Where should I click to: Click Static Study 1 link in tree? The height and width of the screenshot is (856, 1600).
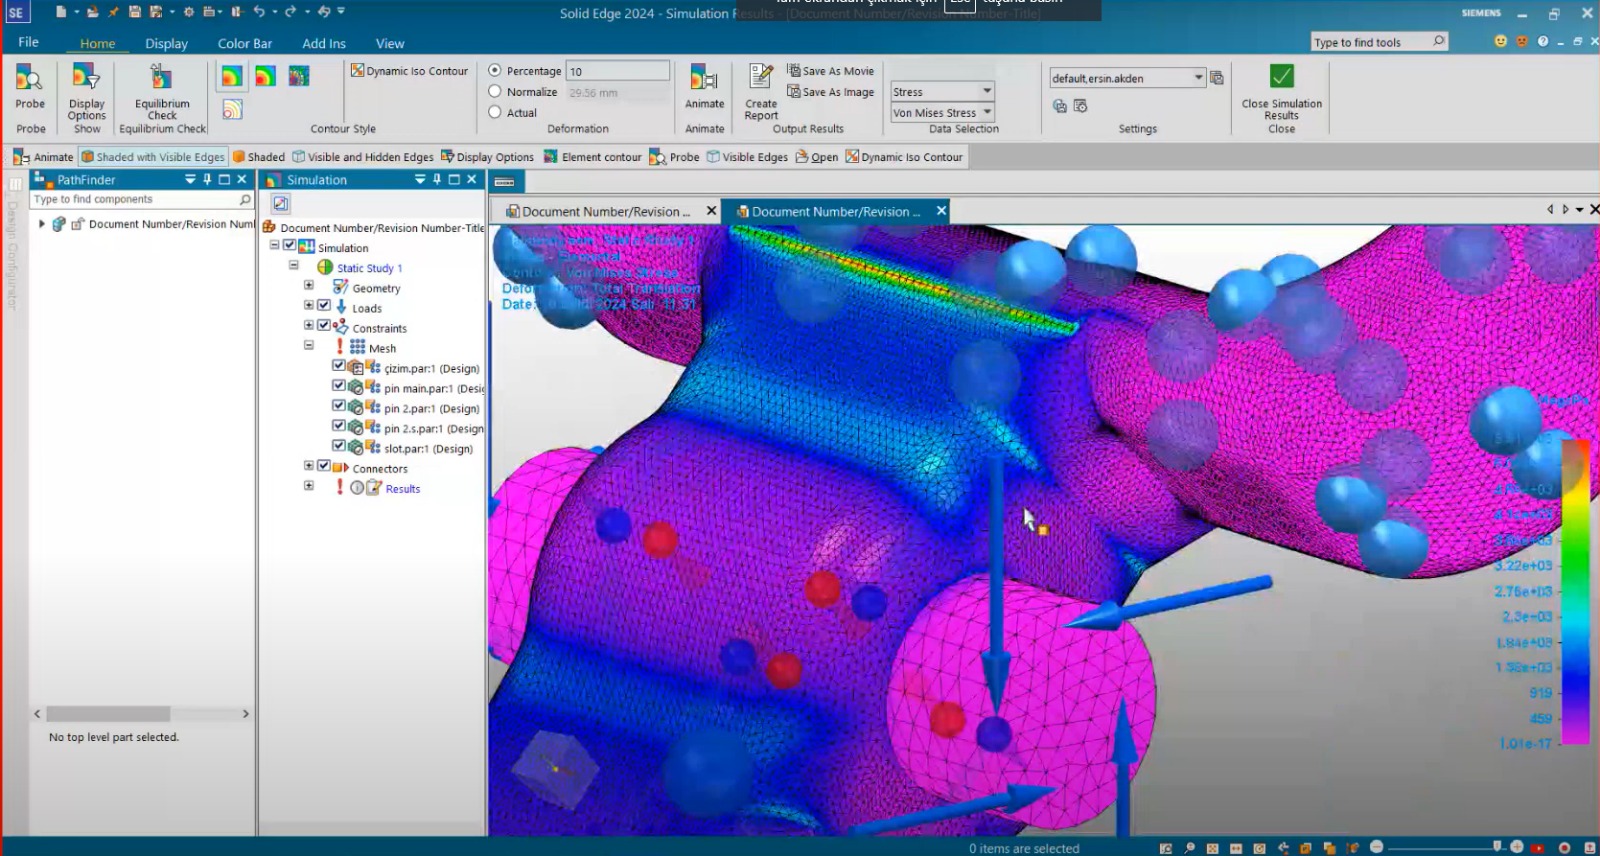coord(369,268)
